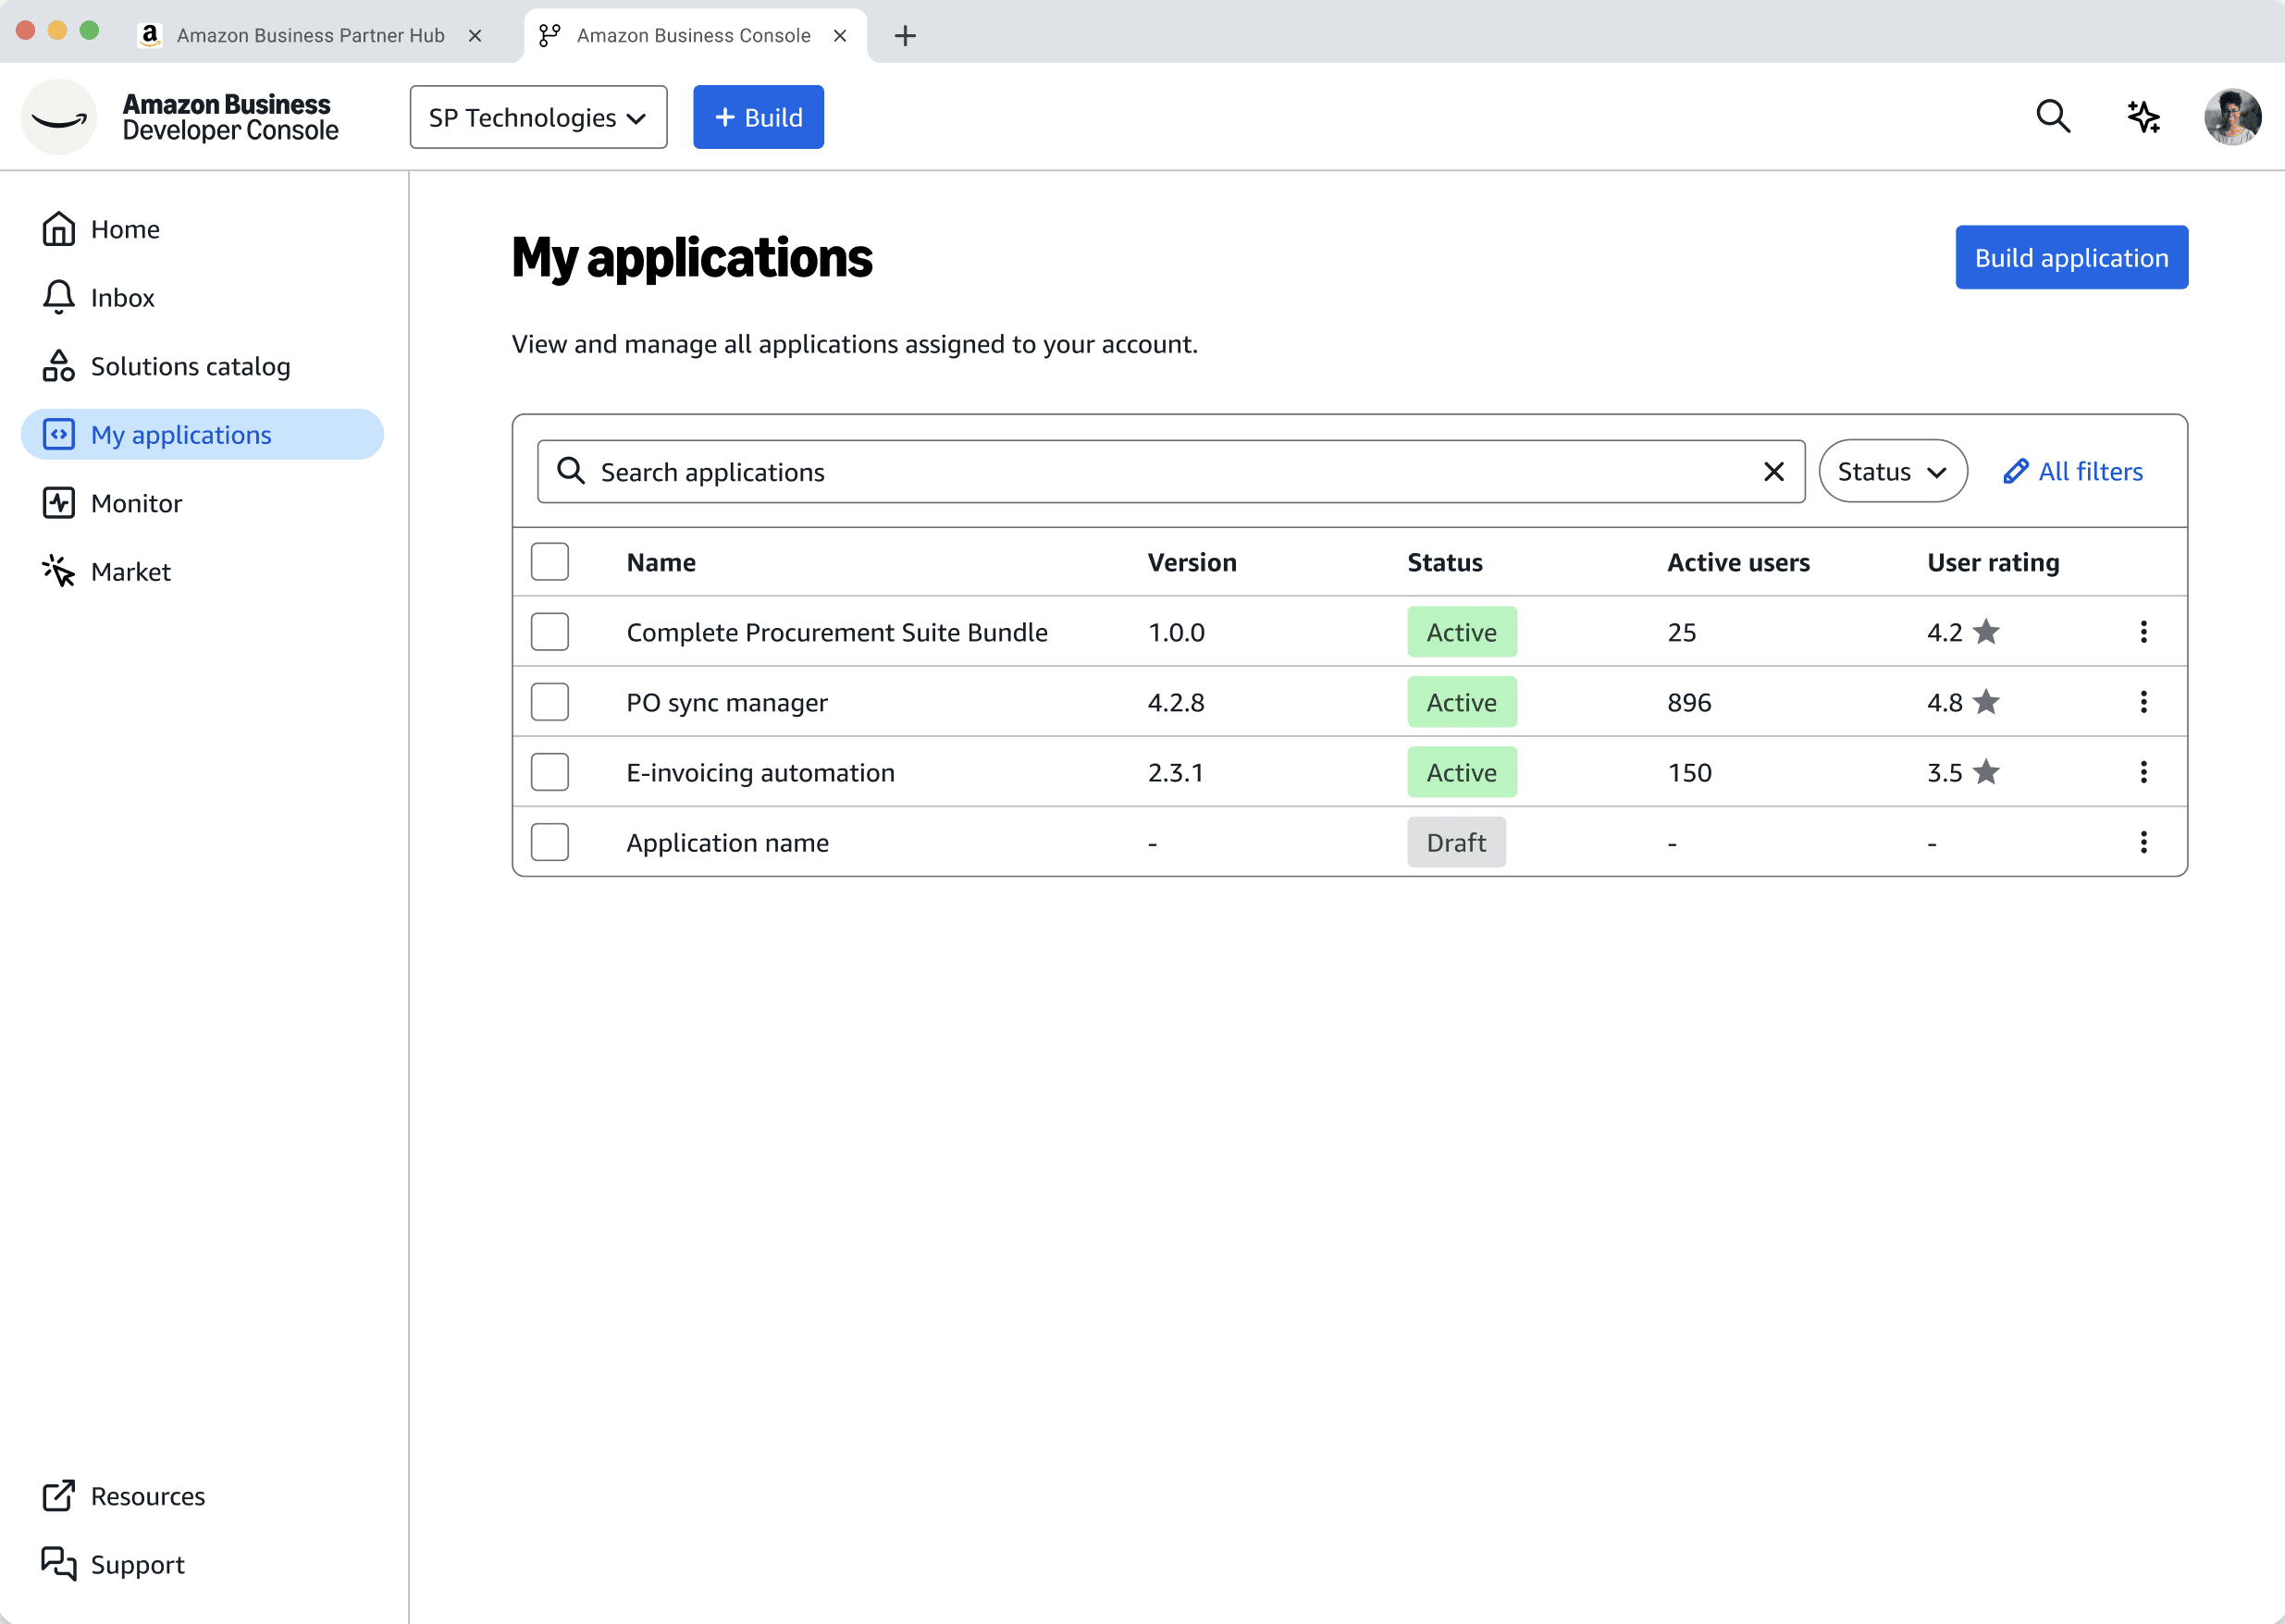2285x1624 pixels.
Task: Click the header search magnifier icon
Action: tap(2052, 117)
